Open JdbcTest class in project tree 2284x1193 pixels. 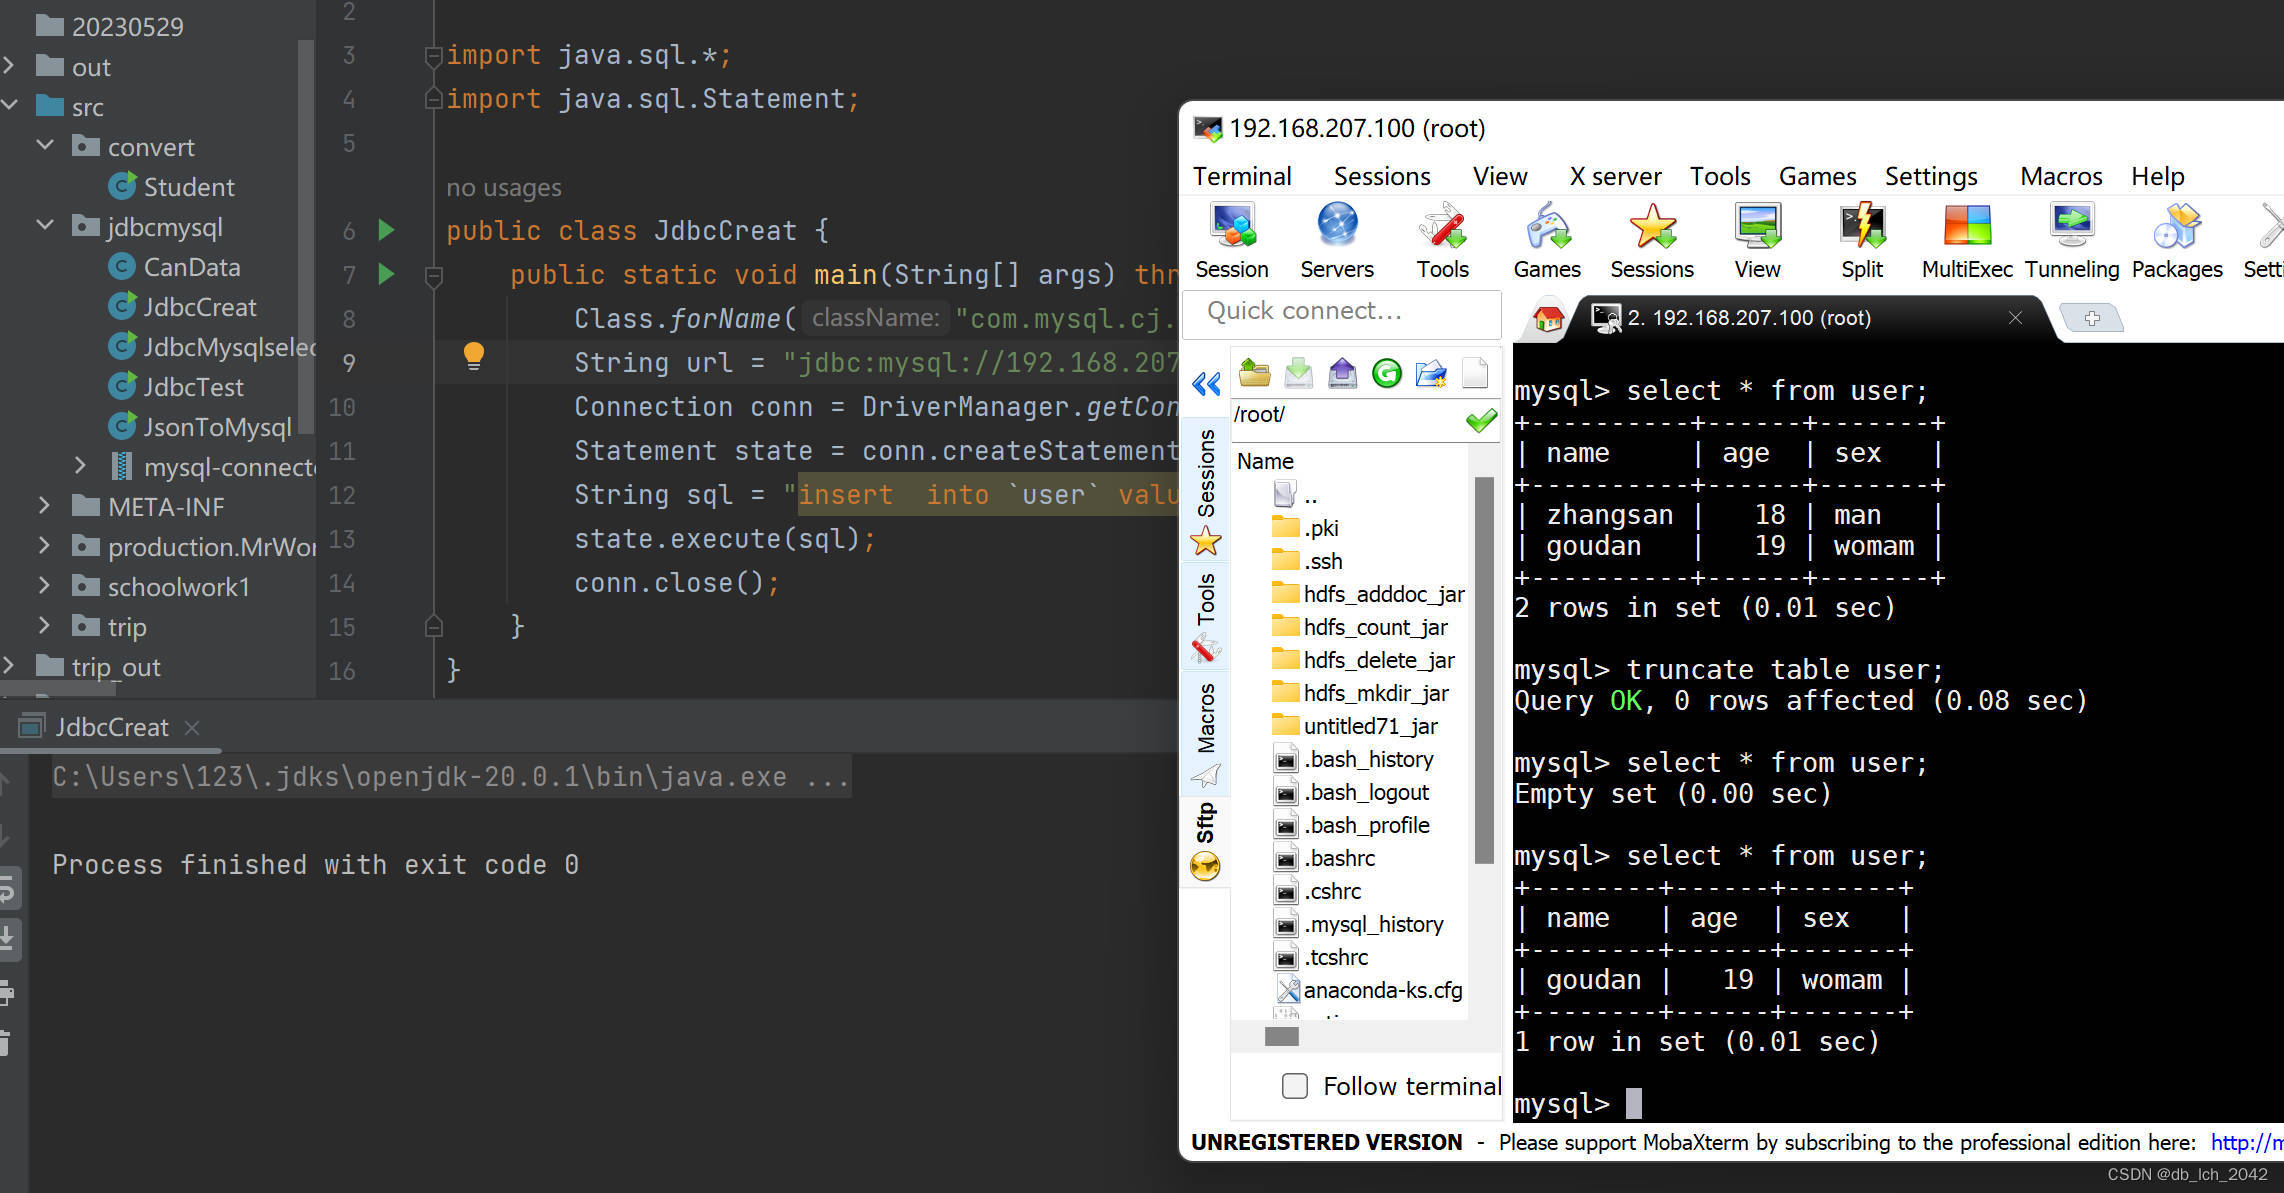193,387
